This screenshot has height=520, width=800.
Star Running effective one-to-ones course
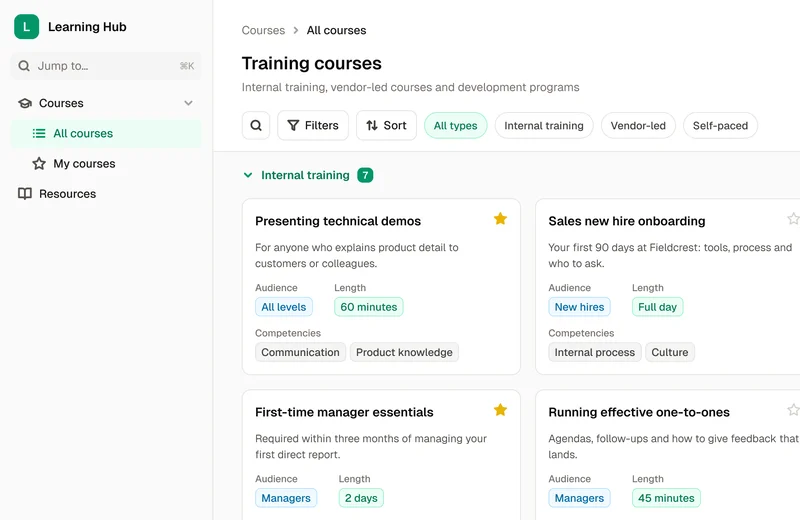(x=793, y=410)
